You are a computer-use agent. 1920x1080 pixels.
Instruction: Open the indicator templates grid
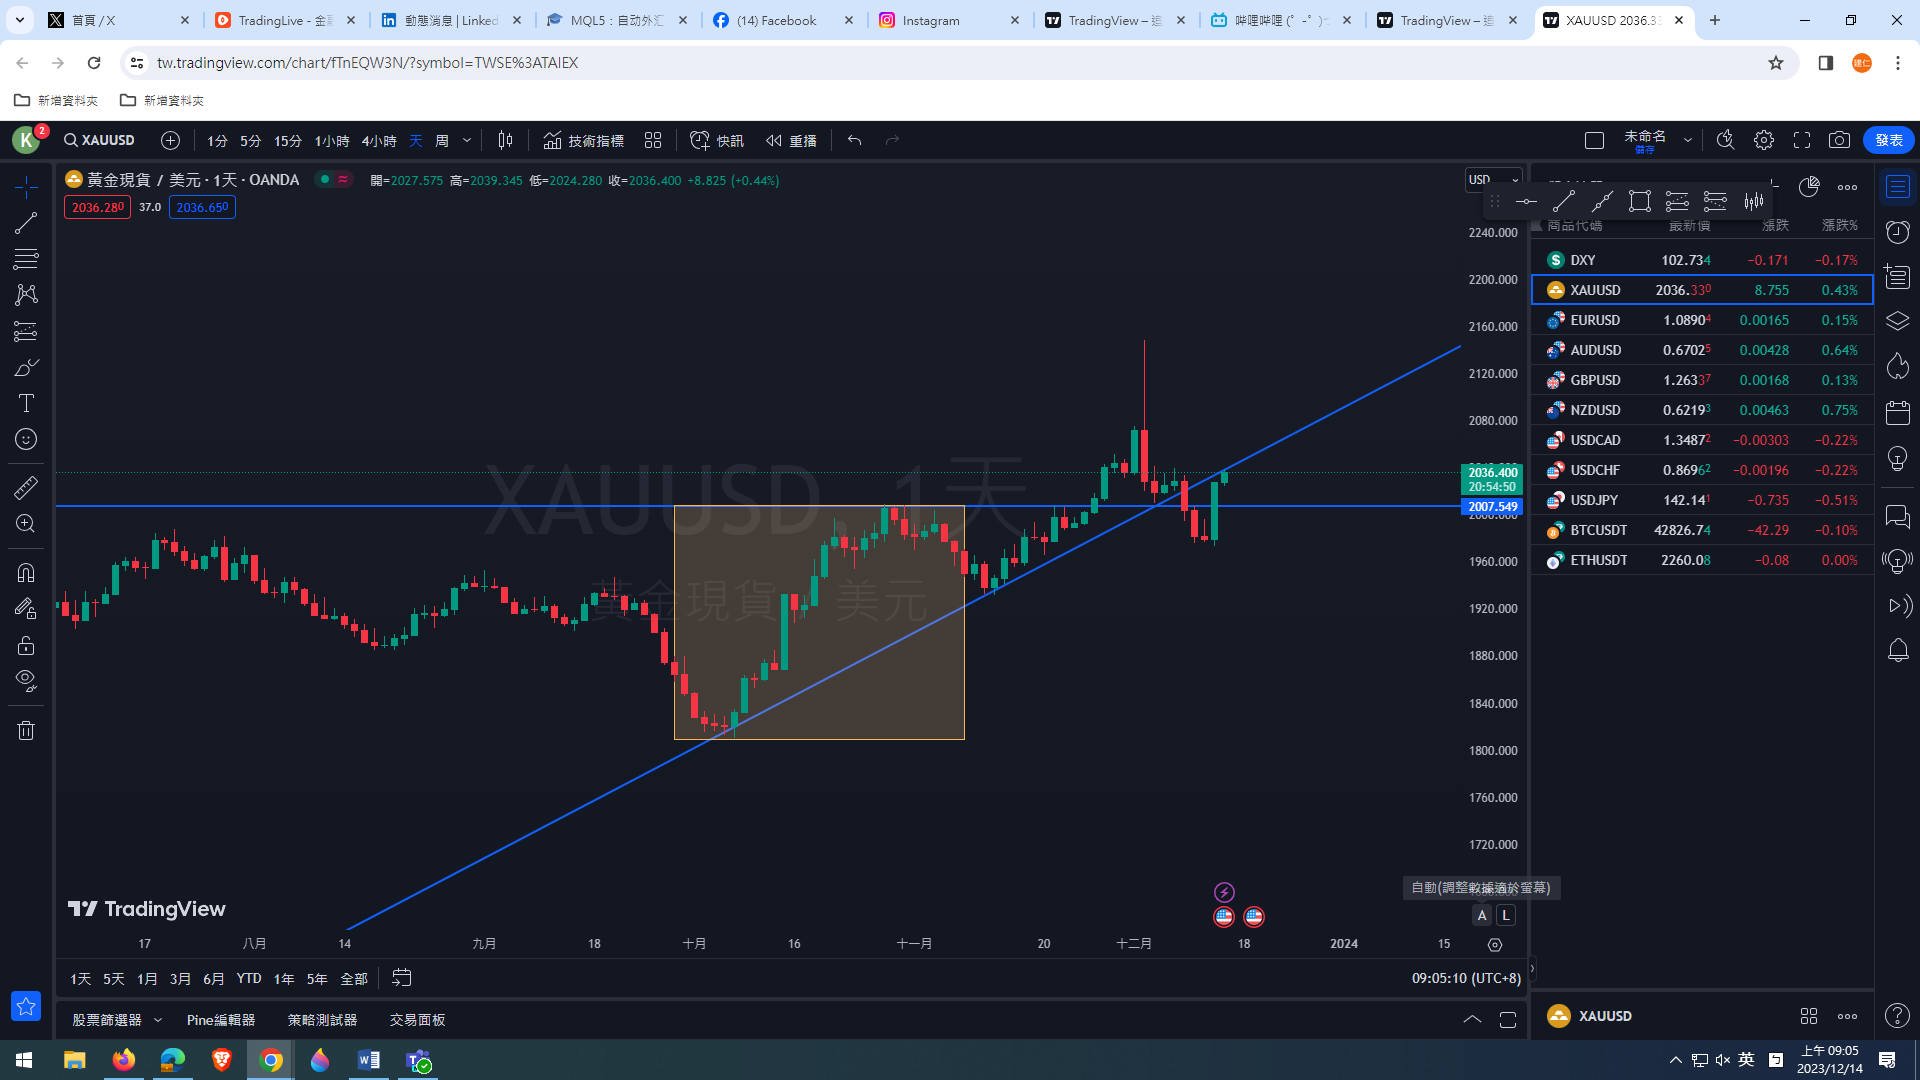(x=653, y=141)
